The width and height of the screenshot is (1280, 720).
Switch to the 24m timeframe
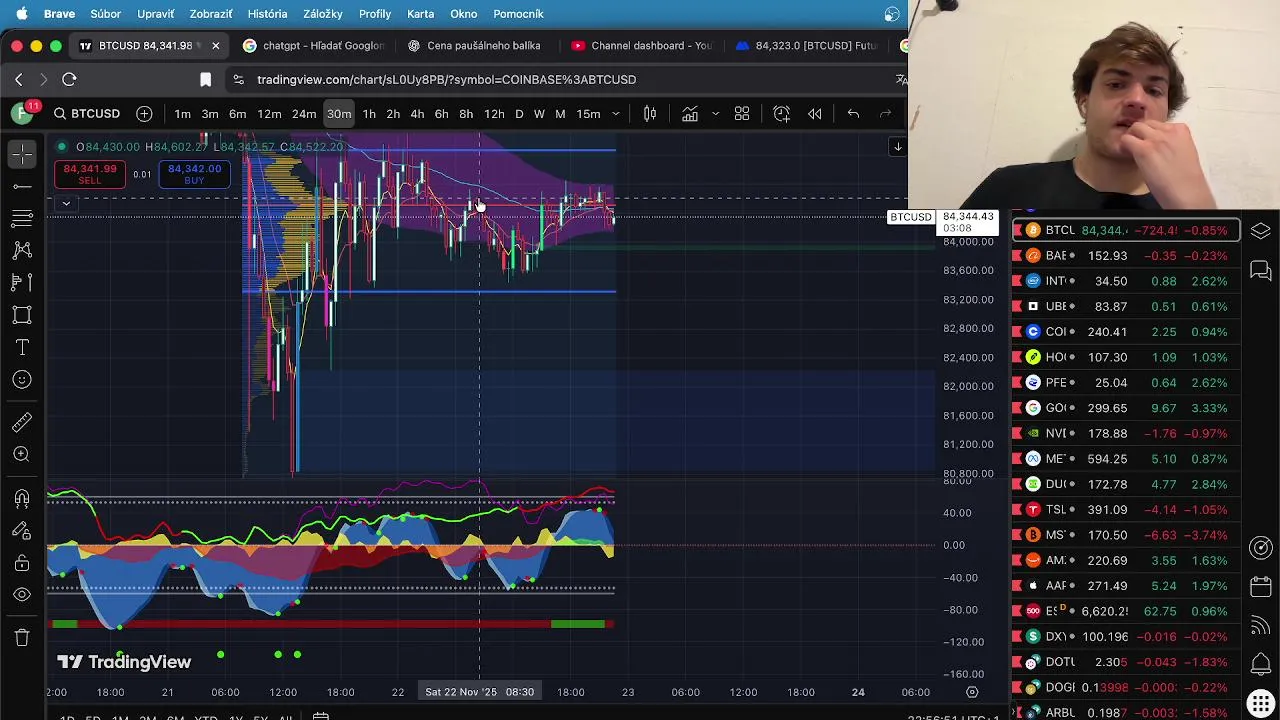point(304,114)
